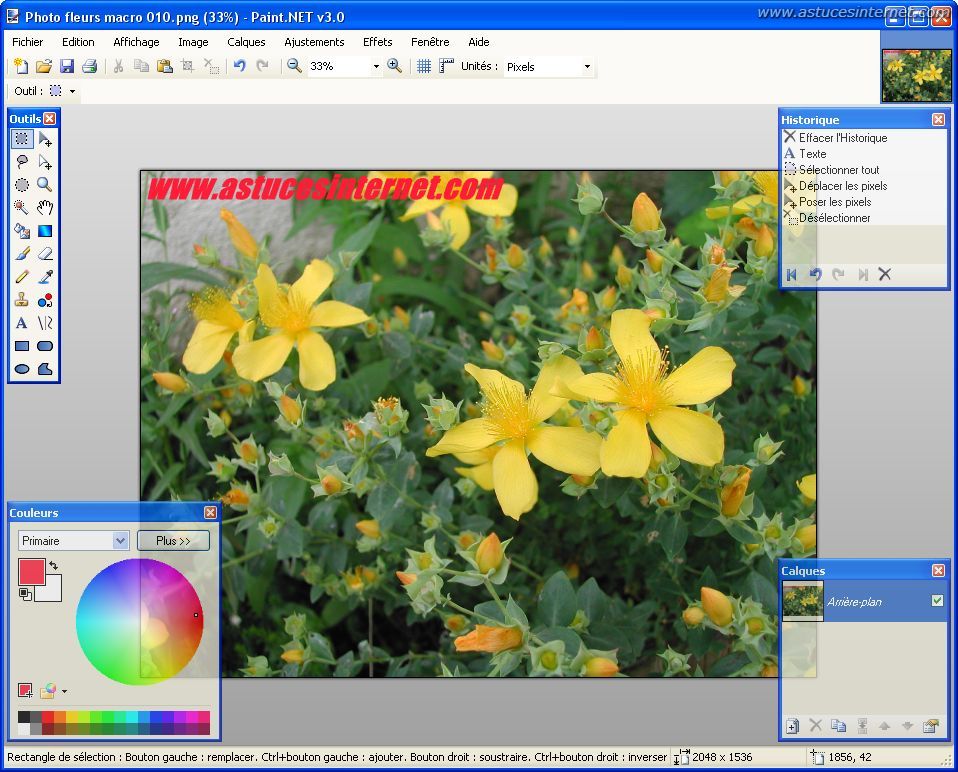
Task: Click the image thumbnail at top right
Action: [x=916, y=75]
